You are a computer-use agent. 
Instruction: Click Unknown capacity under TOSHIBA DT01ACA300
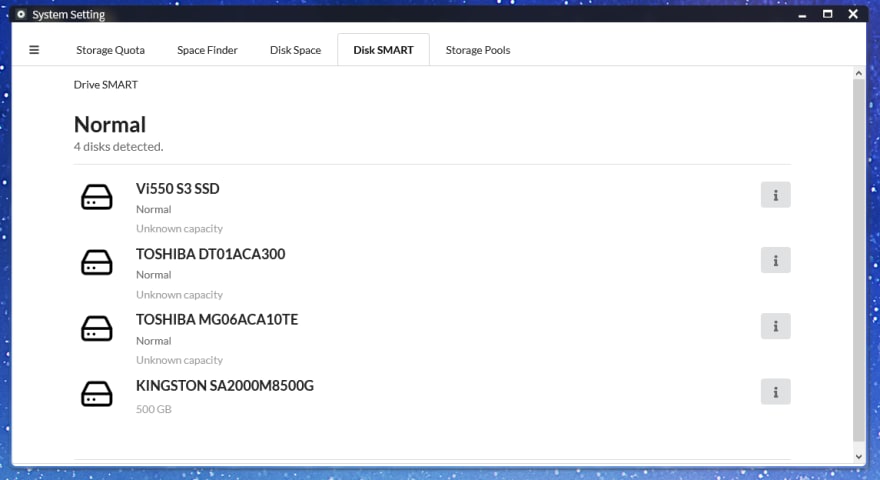pyautogui.click(x=180, y=295)
